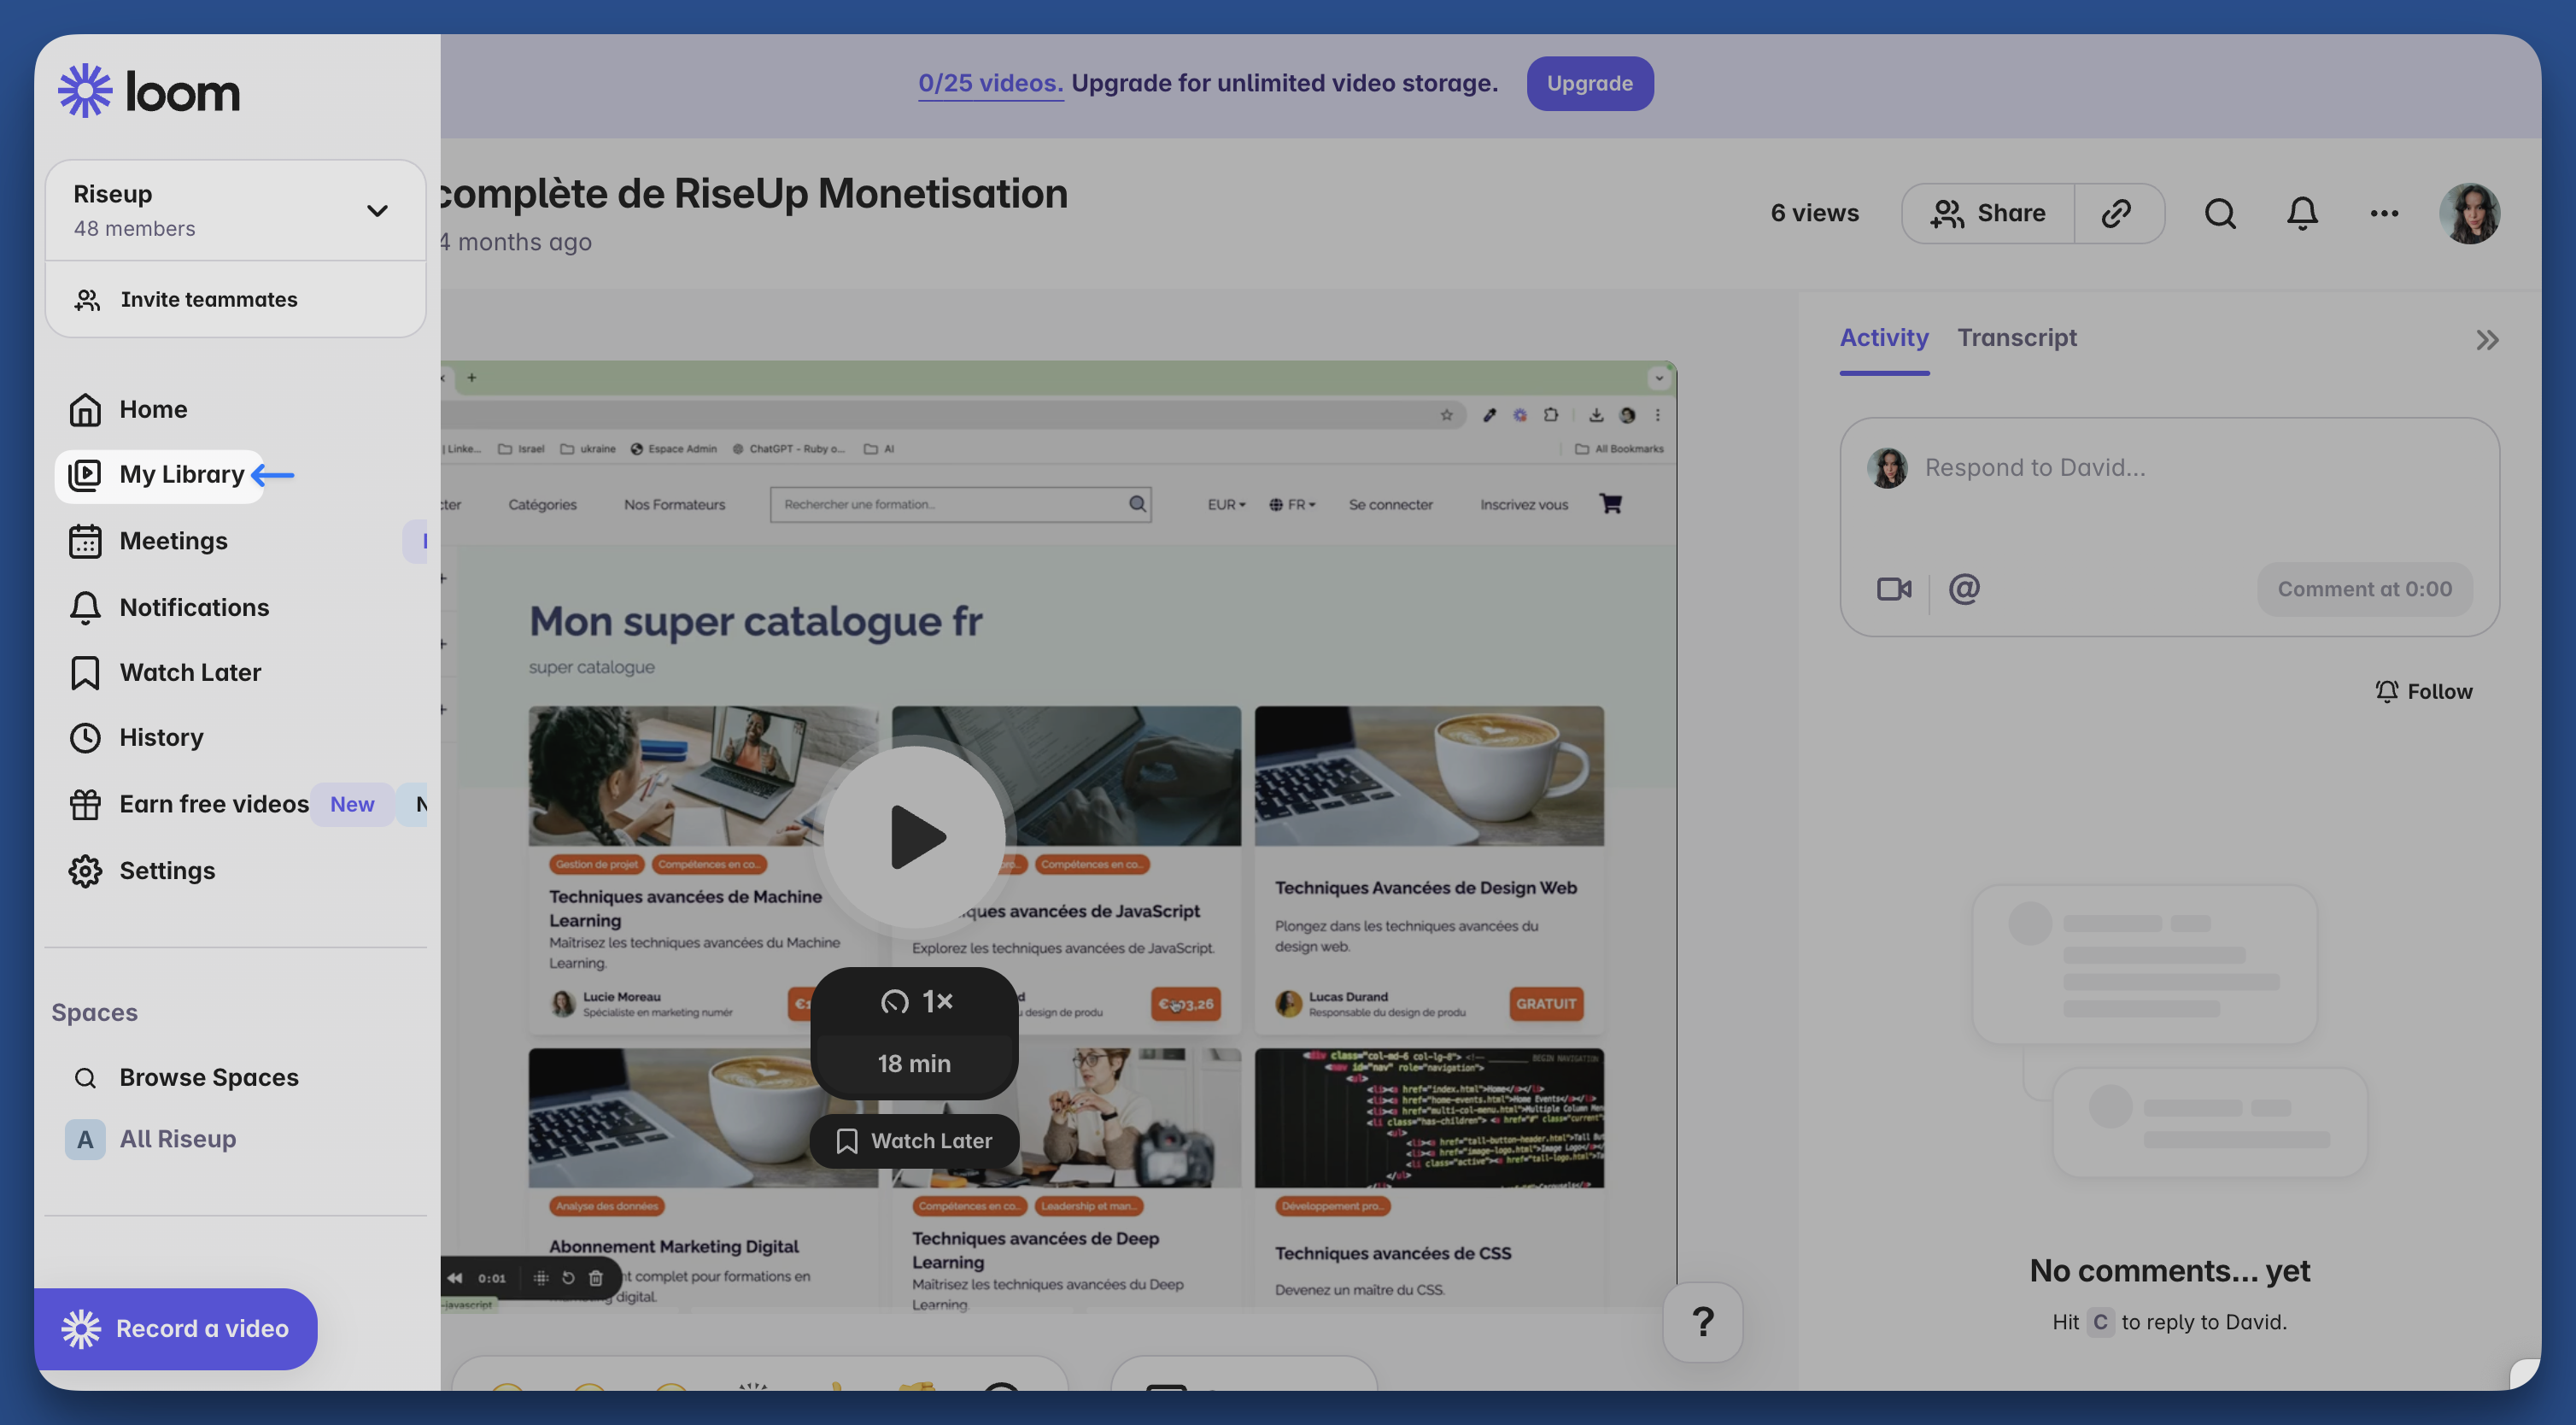2576x1425 pixels.
Task: Open search with the magnifier icon
Action: (x=2220, y=213)
